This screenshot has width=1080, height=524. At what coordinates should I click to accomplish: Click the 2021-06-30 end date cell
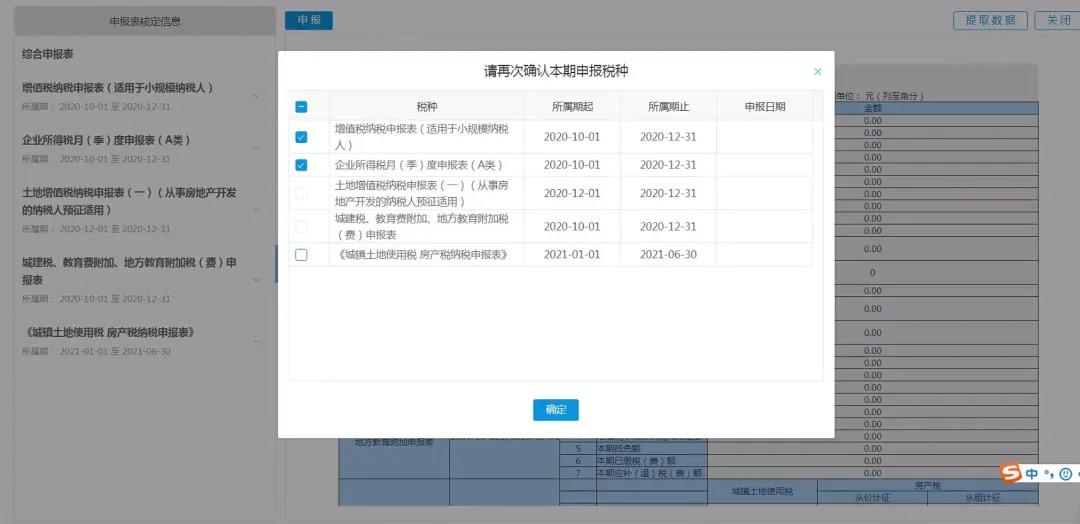pyautogui.click(x=668, y=255)
